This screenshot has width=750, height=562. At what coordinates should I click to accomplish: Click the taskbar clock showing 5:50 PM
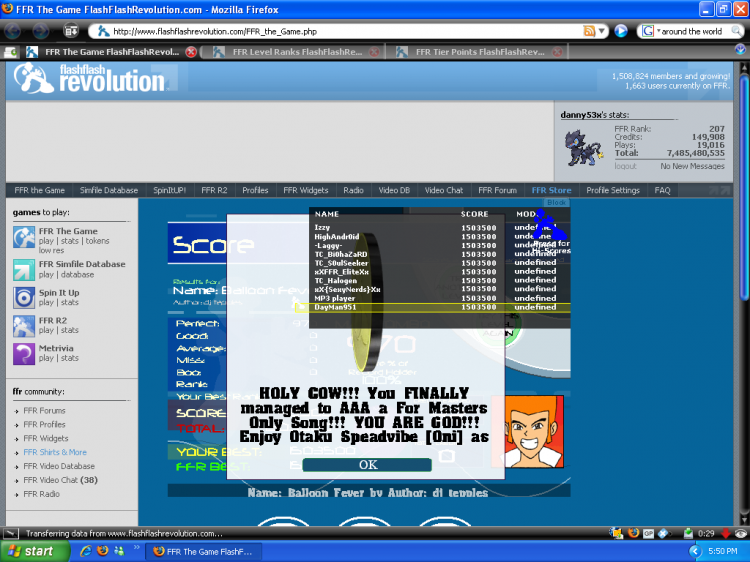723,551
